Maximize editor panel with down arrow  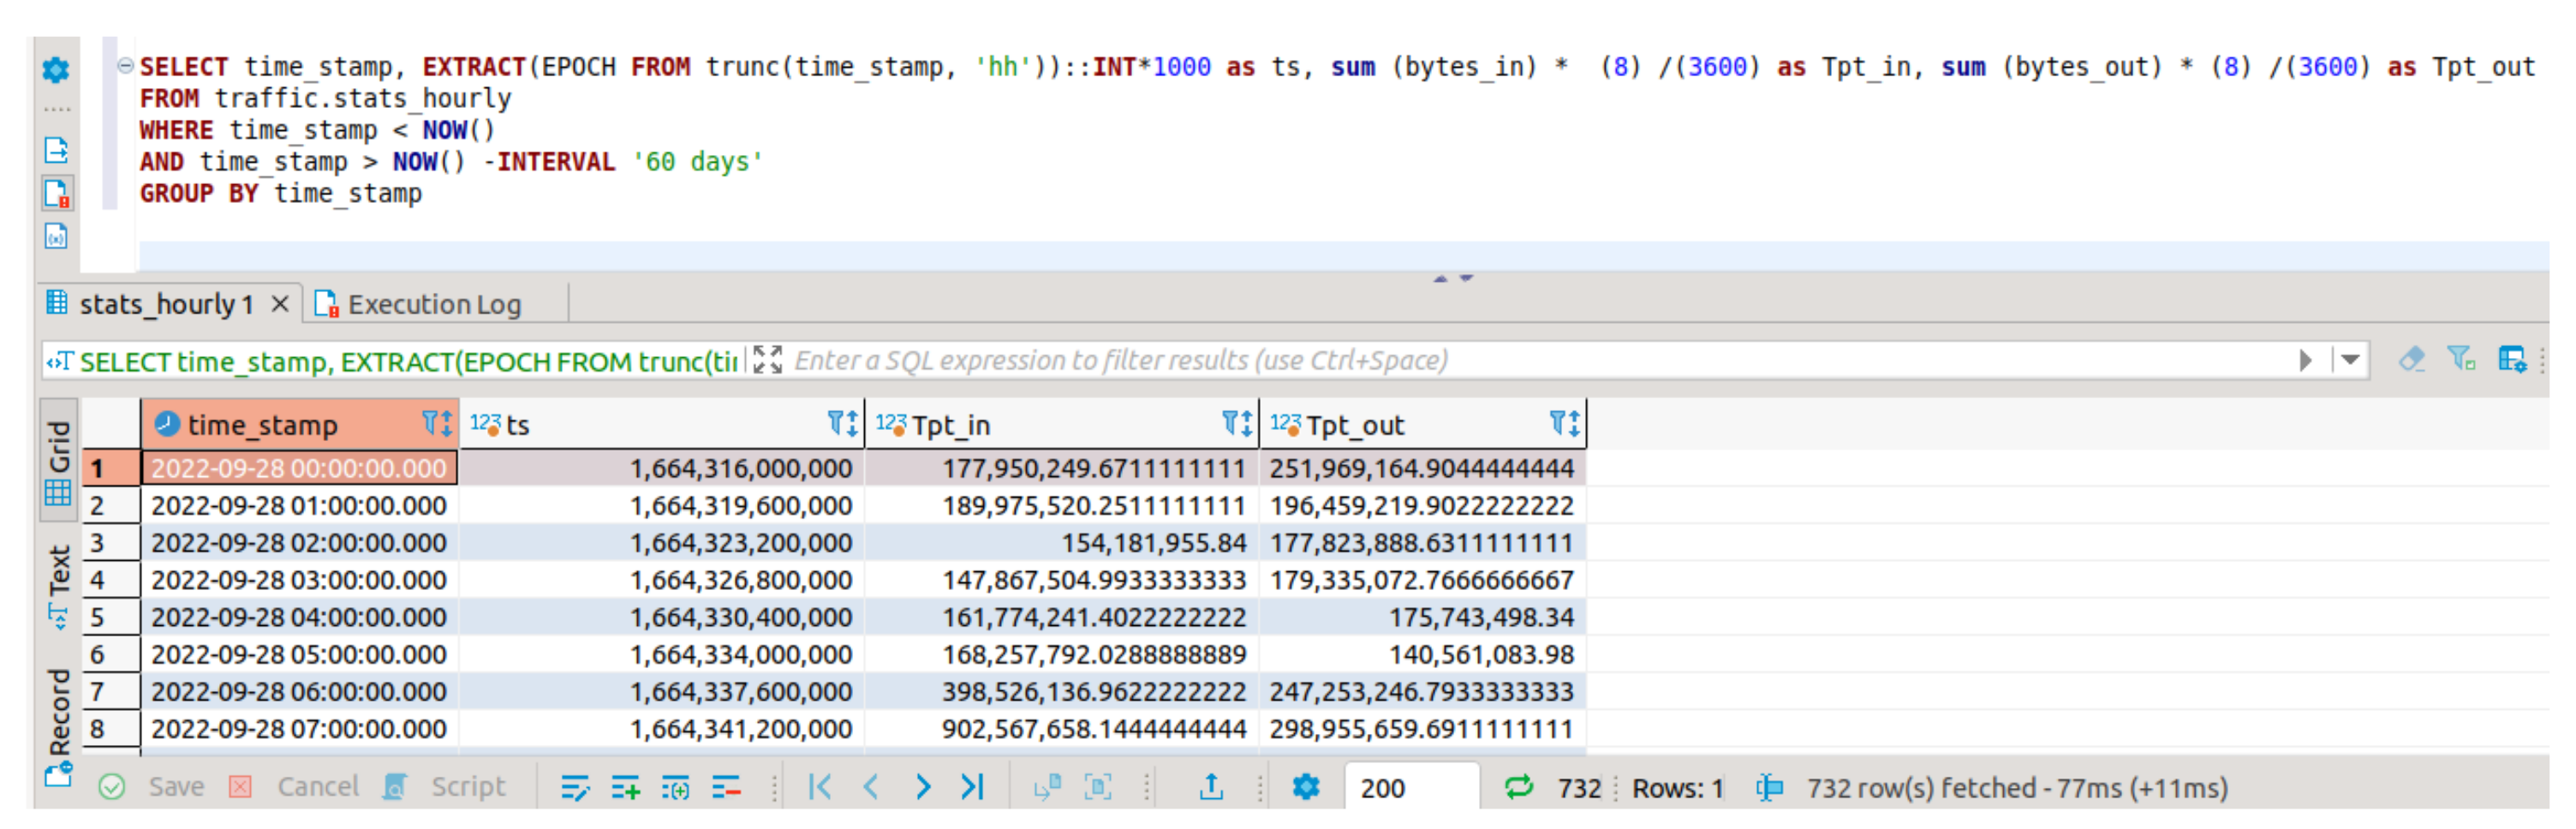1466,278
